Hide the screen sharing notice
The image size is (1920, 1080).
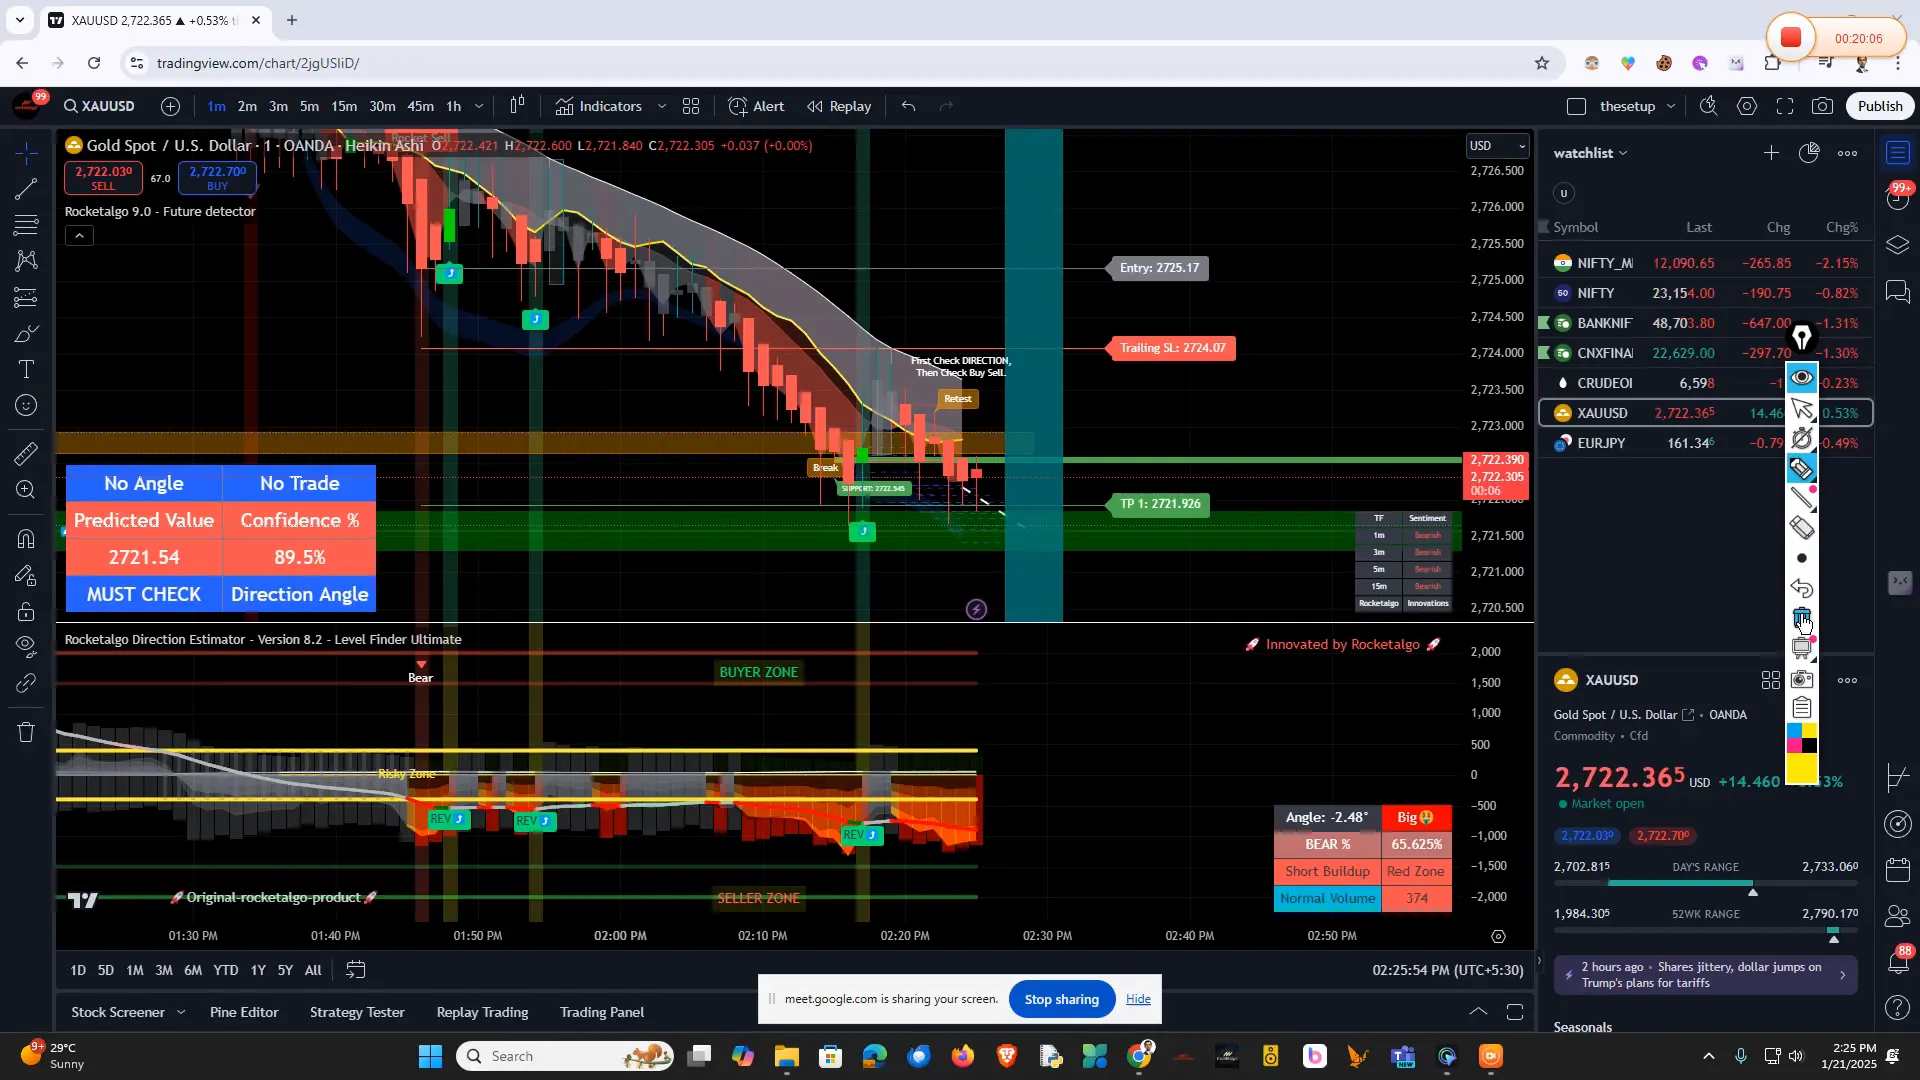[1138, 999]
